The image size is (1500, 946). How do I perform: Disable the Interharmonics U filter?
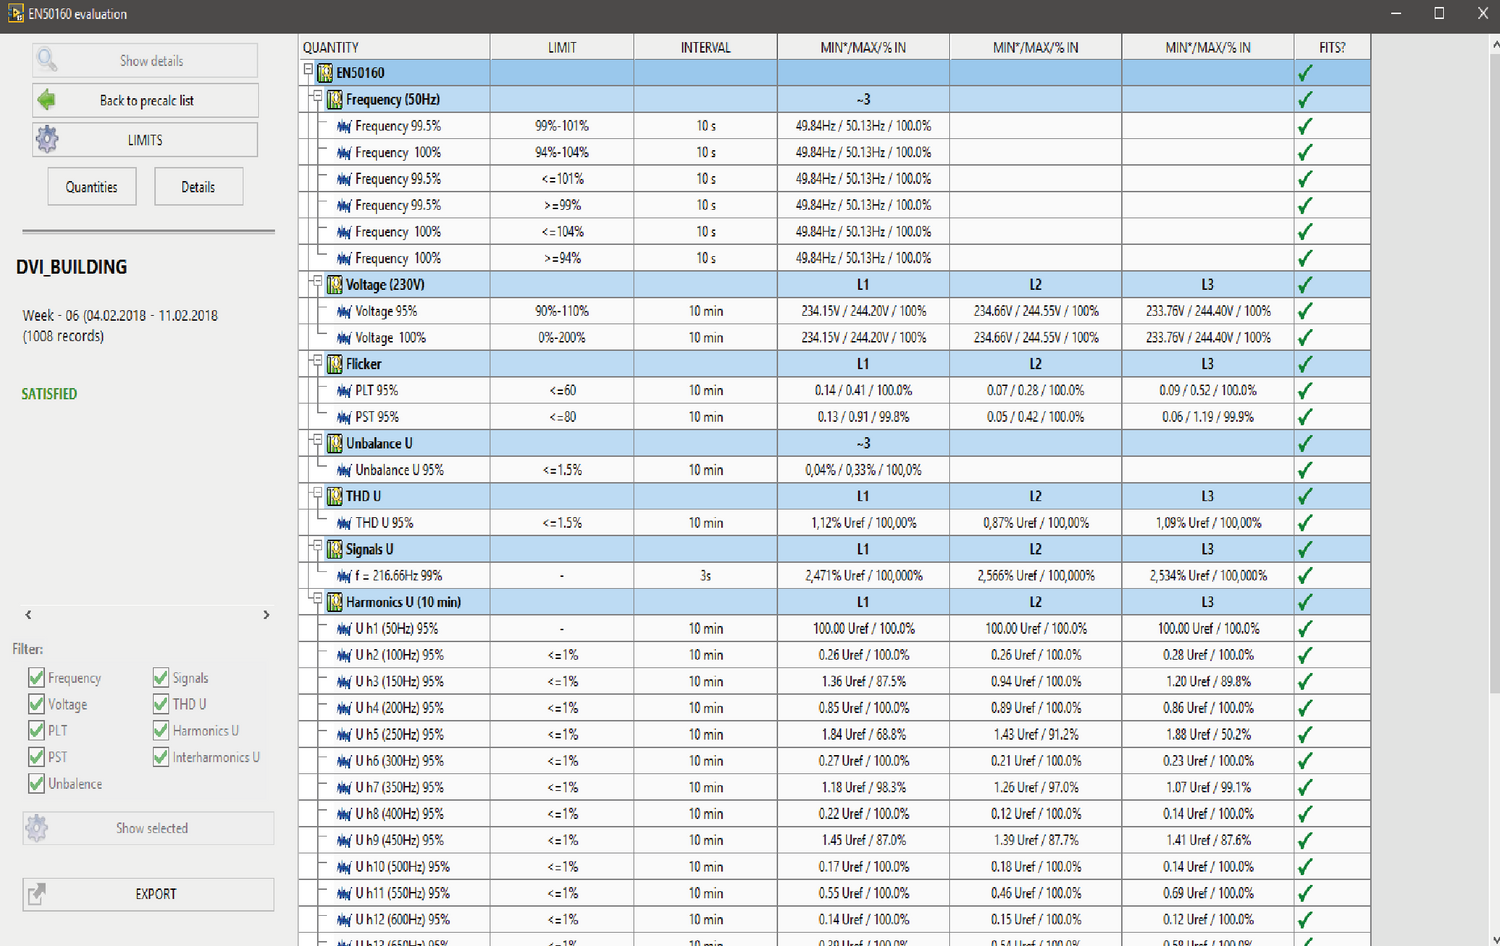[x=161, y=758]
